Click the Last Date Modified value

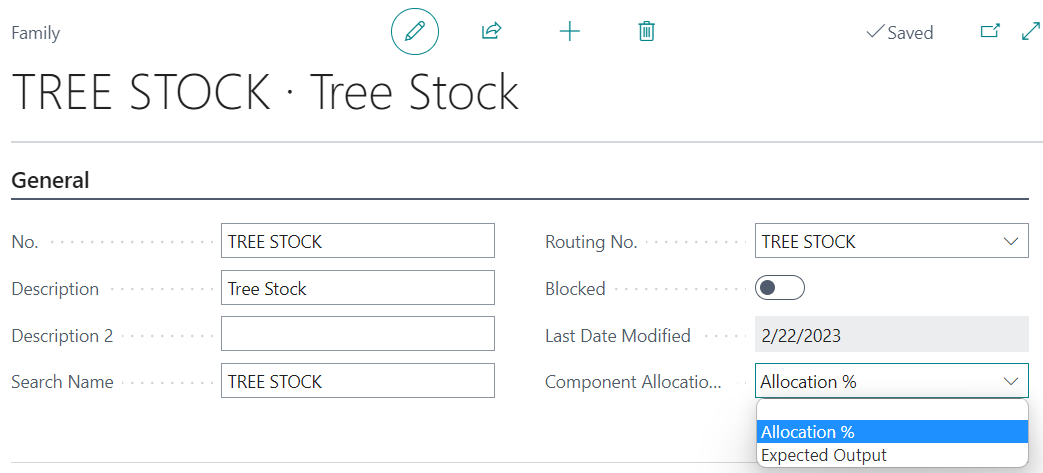click(x=891, y=334)
